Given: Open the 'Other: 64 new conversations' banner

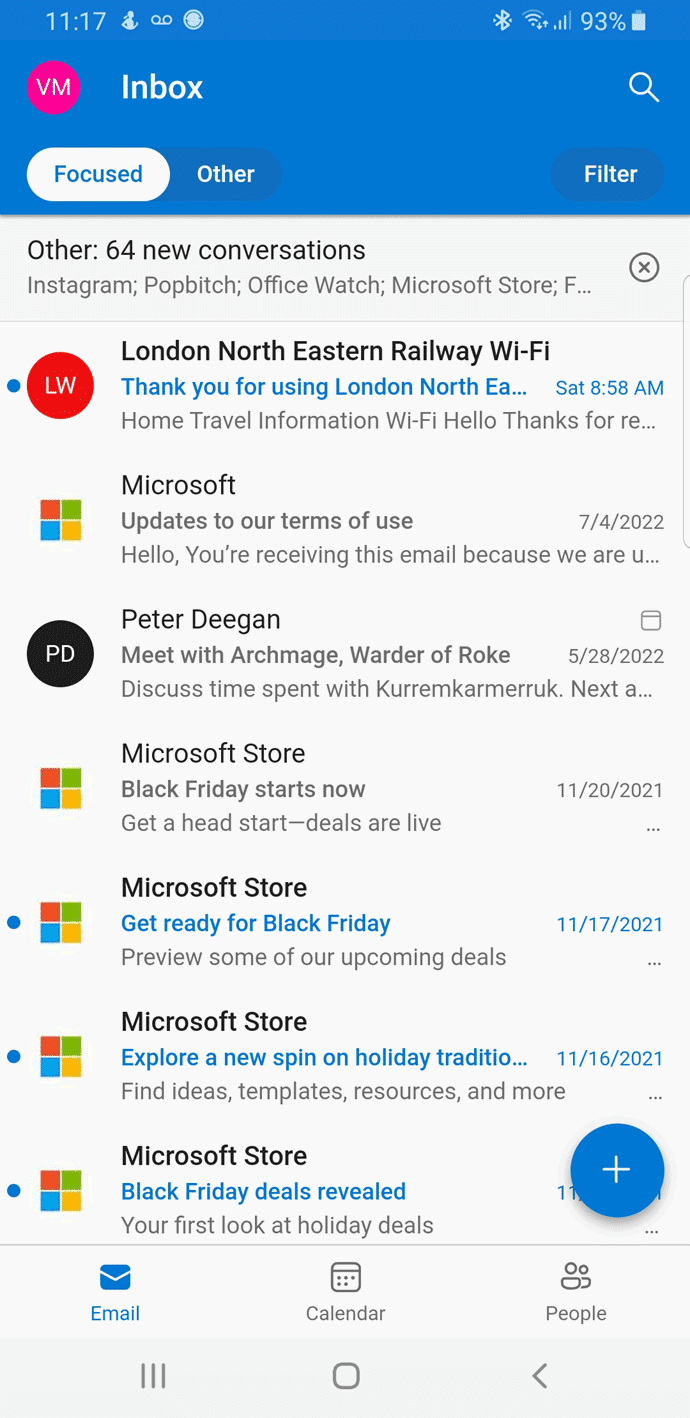Looking at the screenshot, I should tap(310, 267).
